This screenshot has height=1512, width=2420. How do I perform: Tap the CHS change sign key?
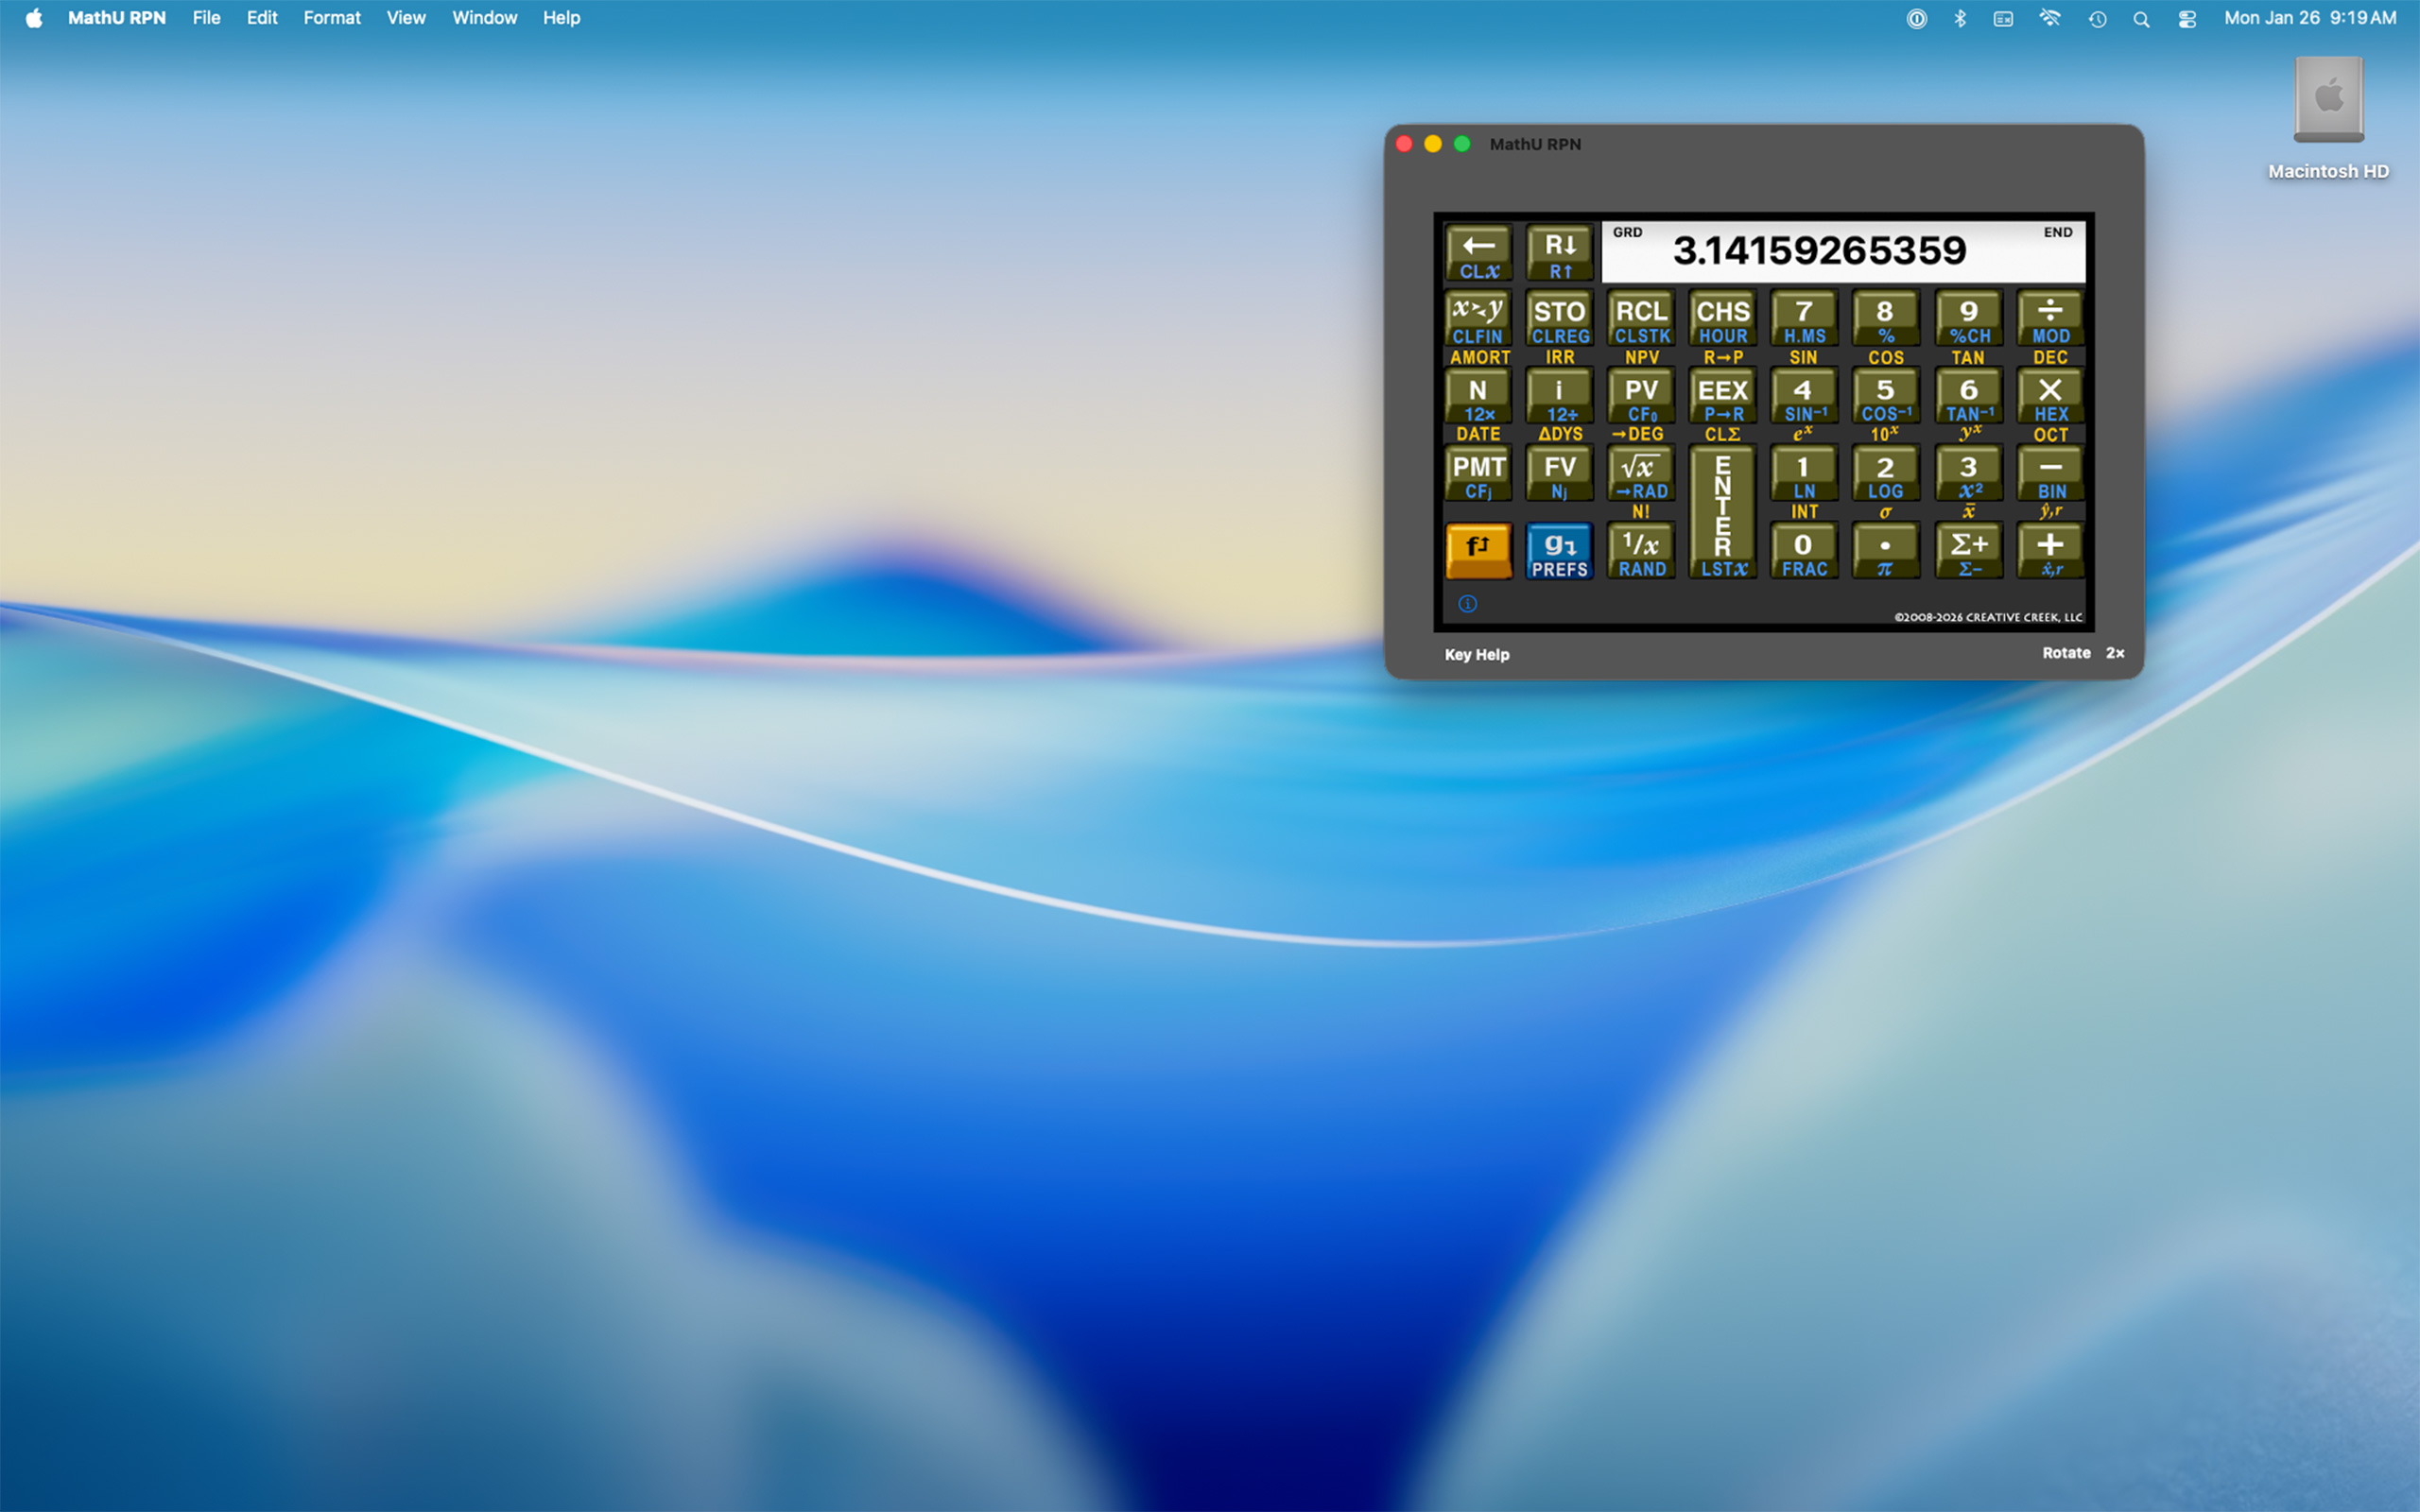1723,319
